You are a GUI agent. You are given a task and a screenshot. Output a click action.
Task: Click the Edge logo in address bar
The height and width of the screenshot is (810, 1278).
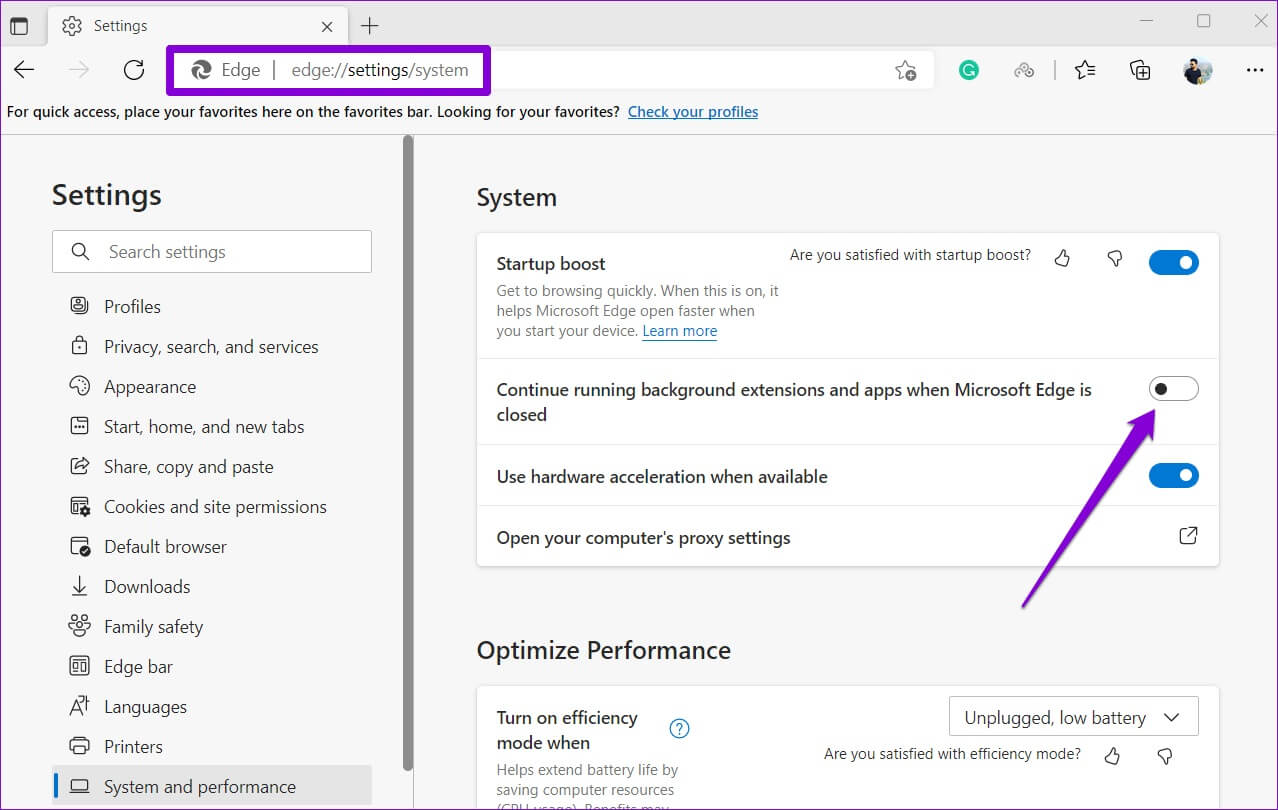(201, 70)
